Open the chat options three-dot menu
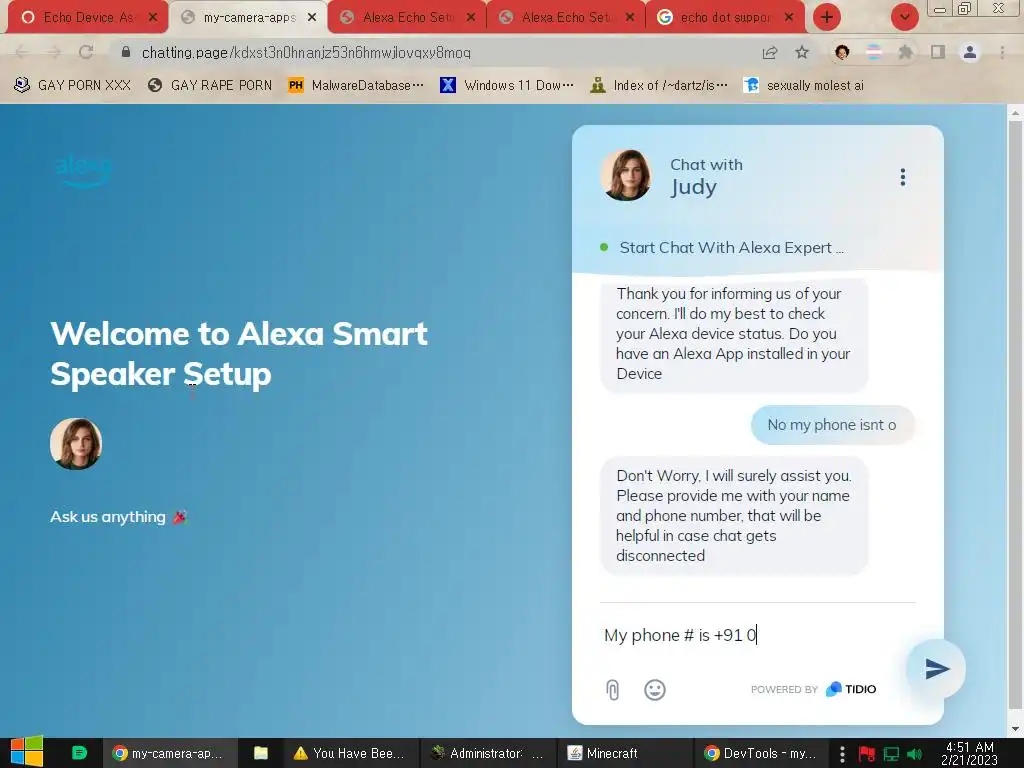 [903, 177]
